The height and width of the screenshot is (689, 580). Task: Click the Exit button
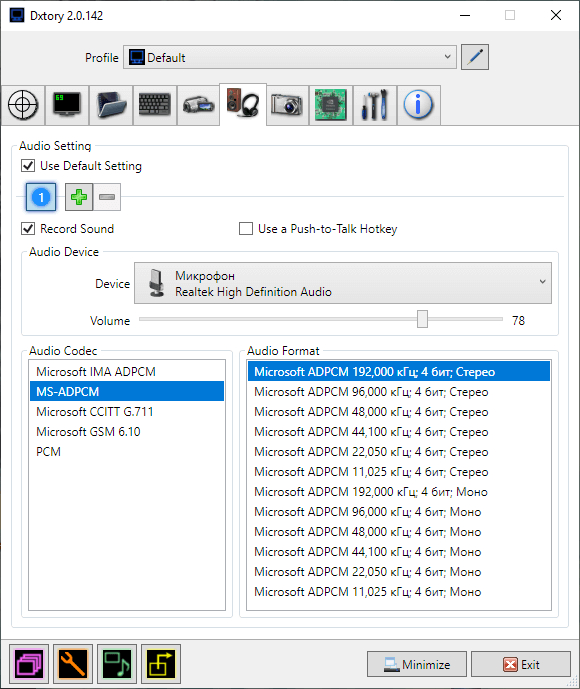click(x=521, y=664)
